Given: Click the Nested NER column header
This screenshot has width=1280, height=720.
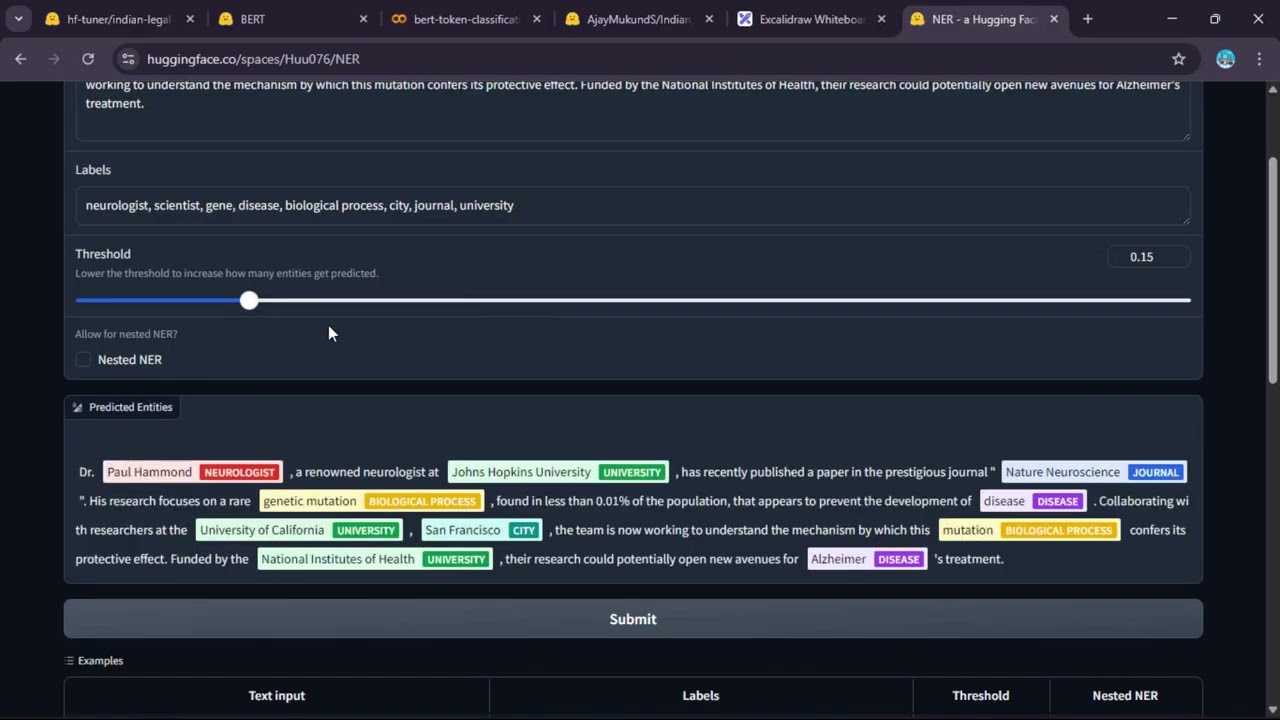Looking at the screenshot, I should [1125, 696].
